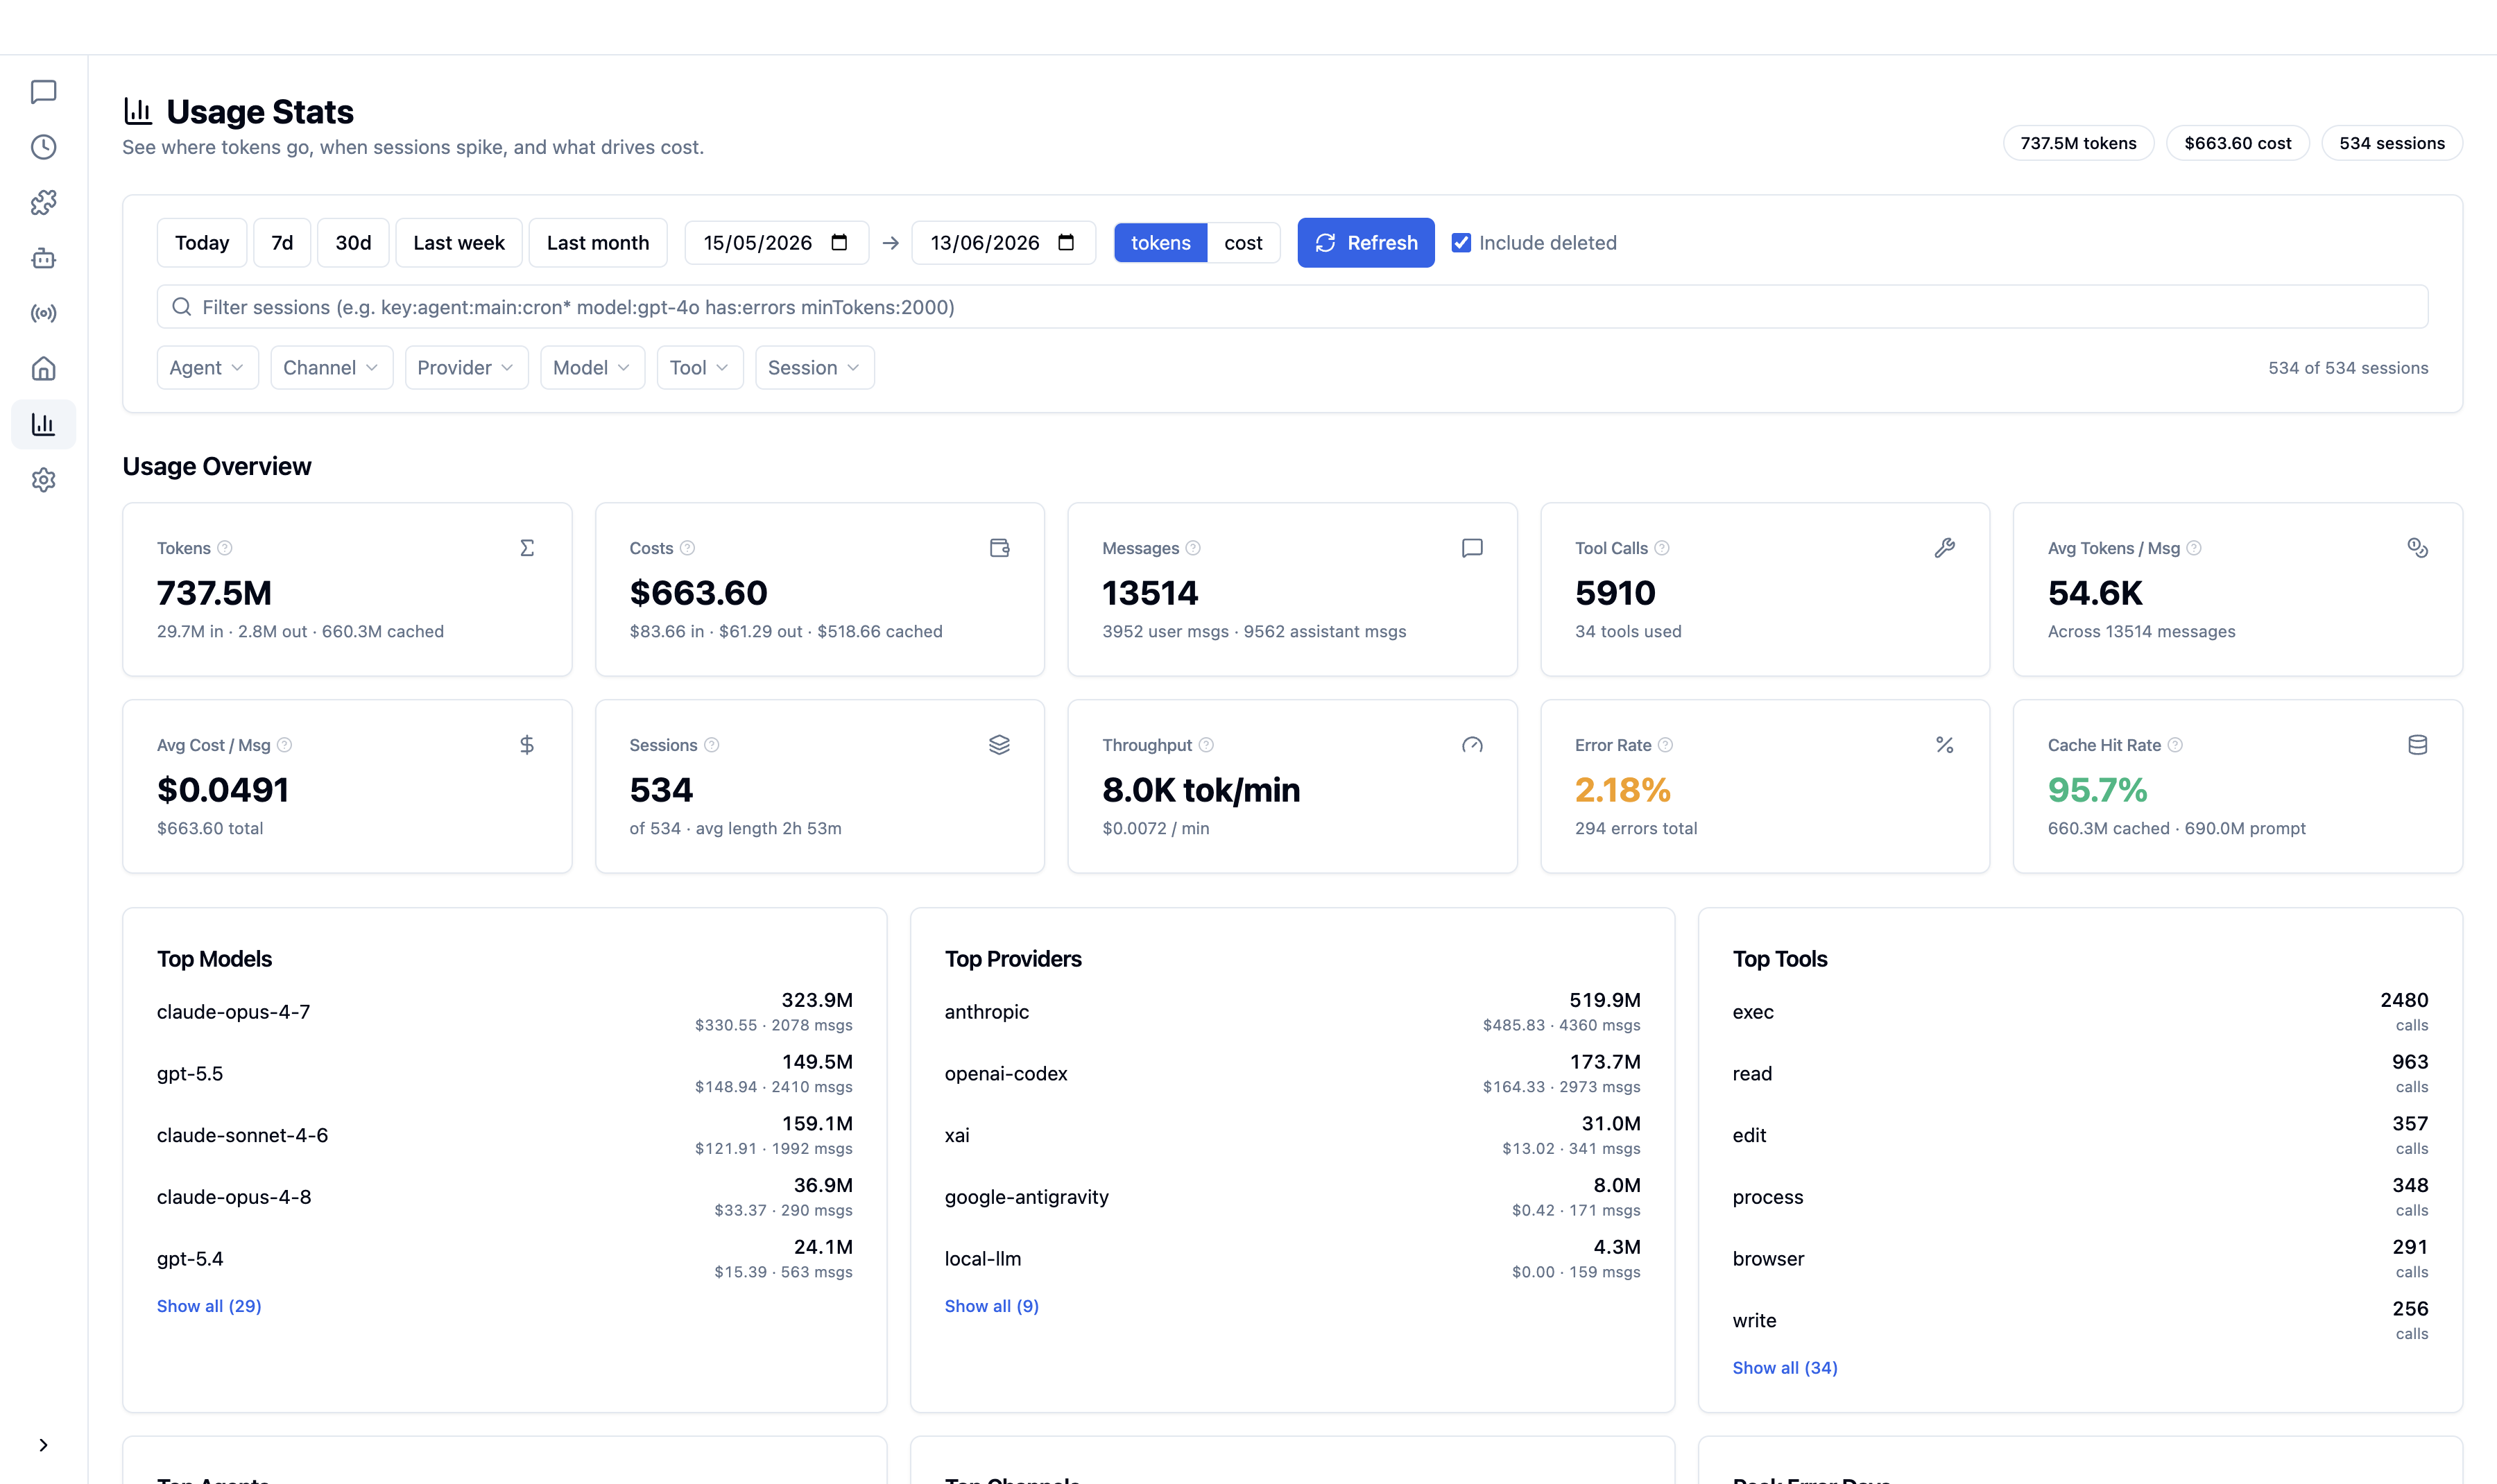Open the settings gear icon in sidebar
The width and height of the screenshot is (2497, 1484).
43,480
